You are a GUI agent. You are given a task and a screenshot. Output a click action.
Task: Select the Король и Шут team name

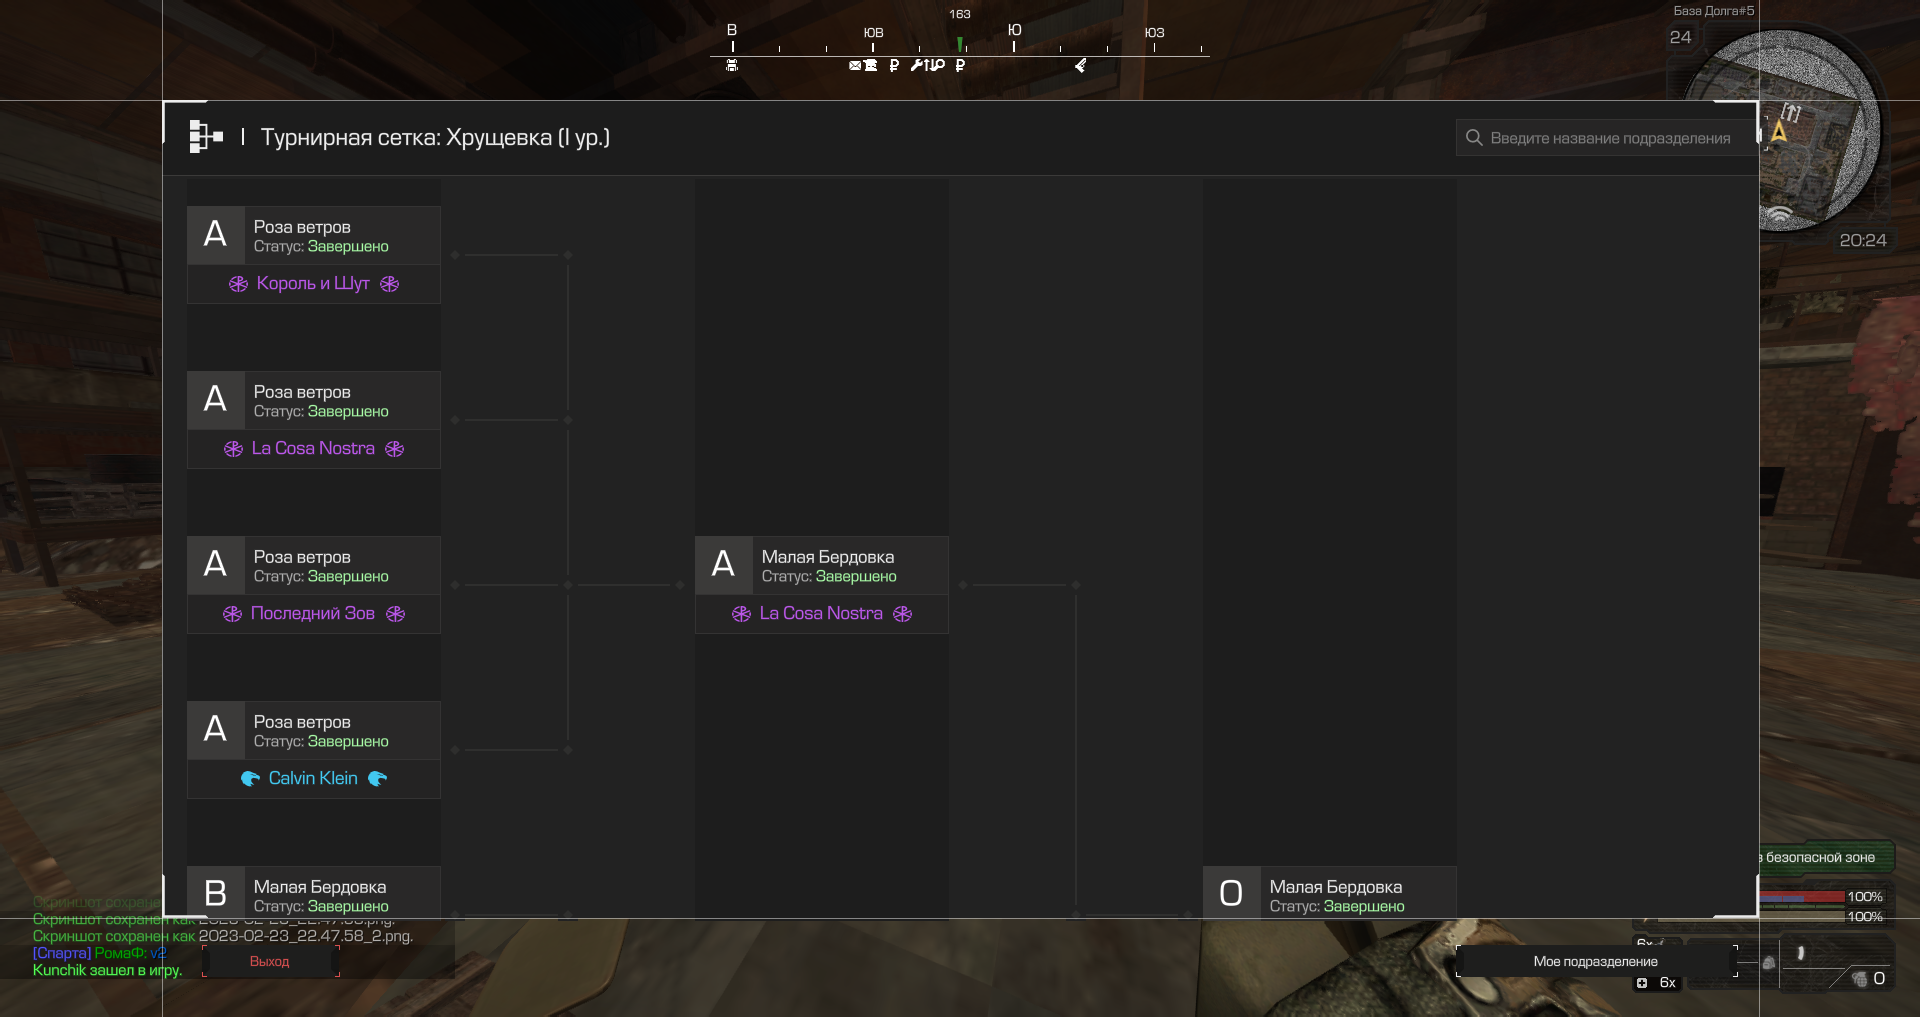coord(313,284)
